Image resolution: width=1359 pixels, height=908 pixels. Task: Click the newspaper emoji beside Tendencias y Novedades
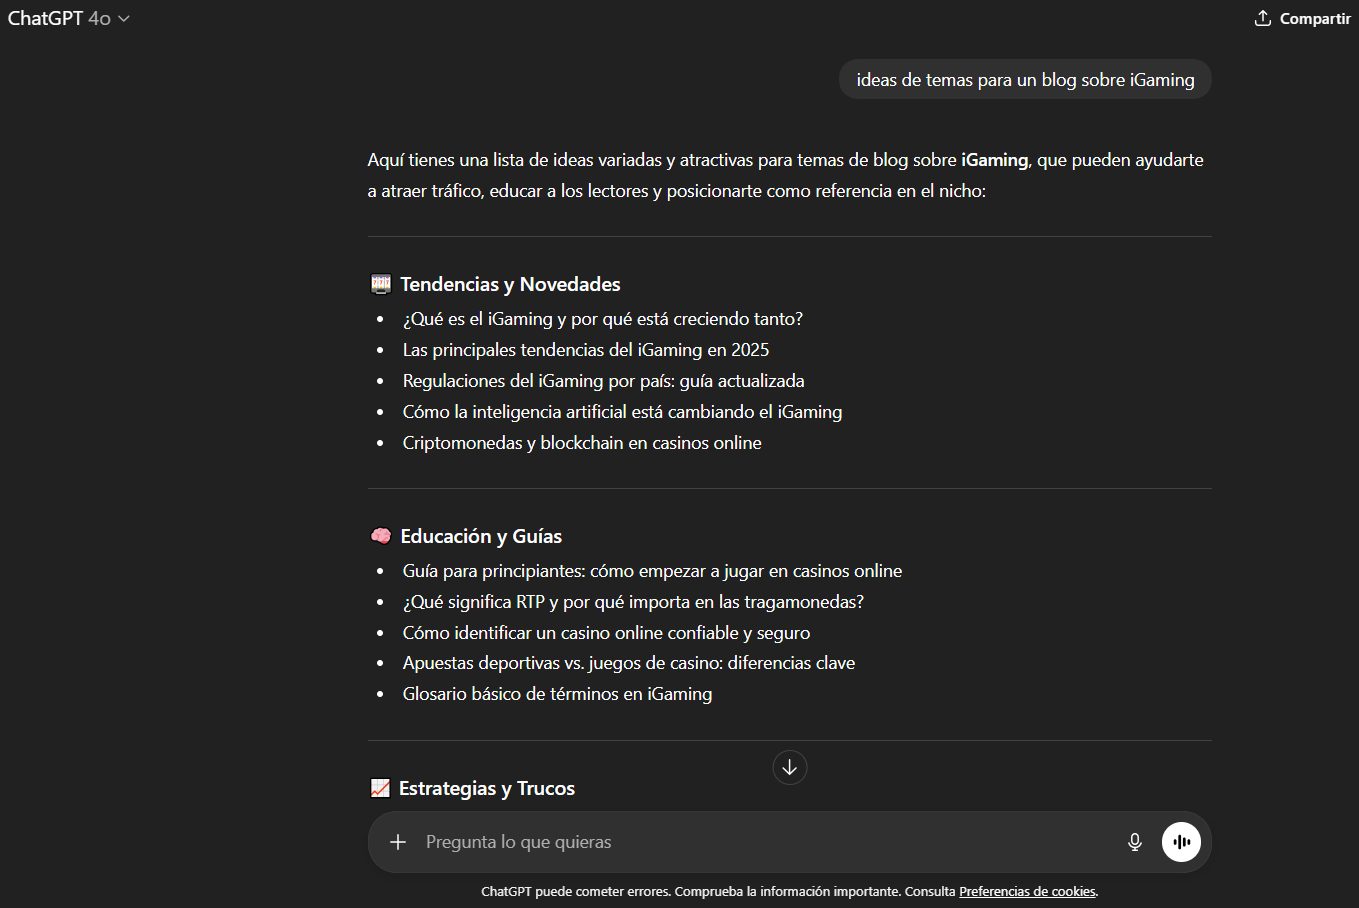click(x=380, y=283)
